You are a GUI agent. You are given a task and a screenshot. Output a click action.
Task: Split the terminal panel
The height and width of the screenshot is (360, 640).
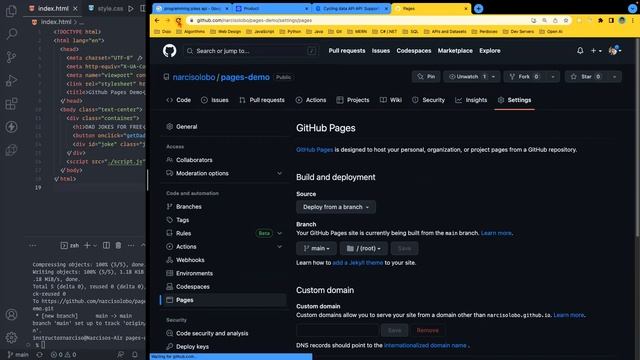(x=106, y=245)
